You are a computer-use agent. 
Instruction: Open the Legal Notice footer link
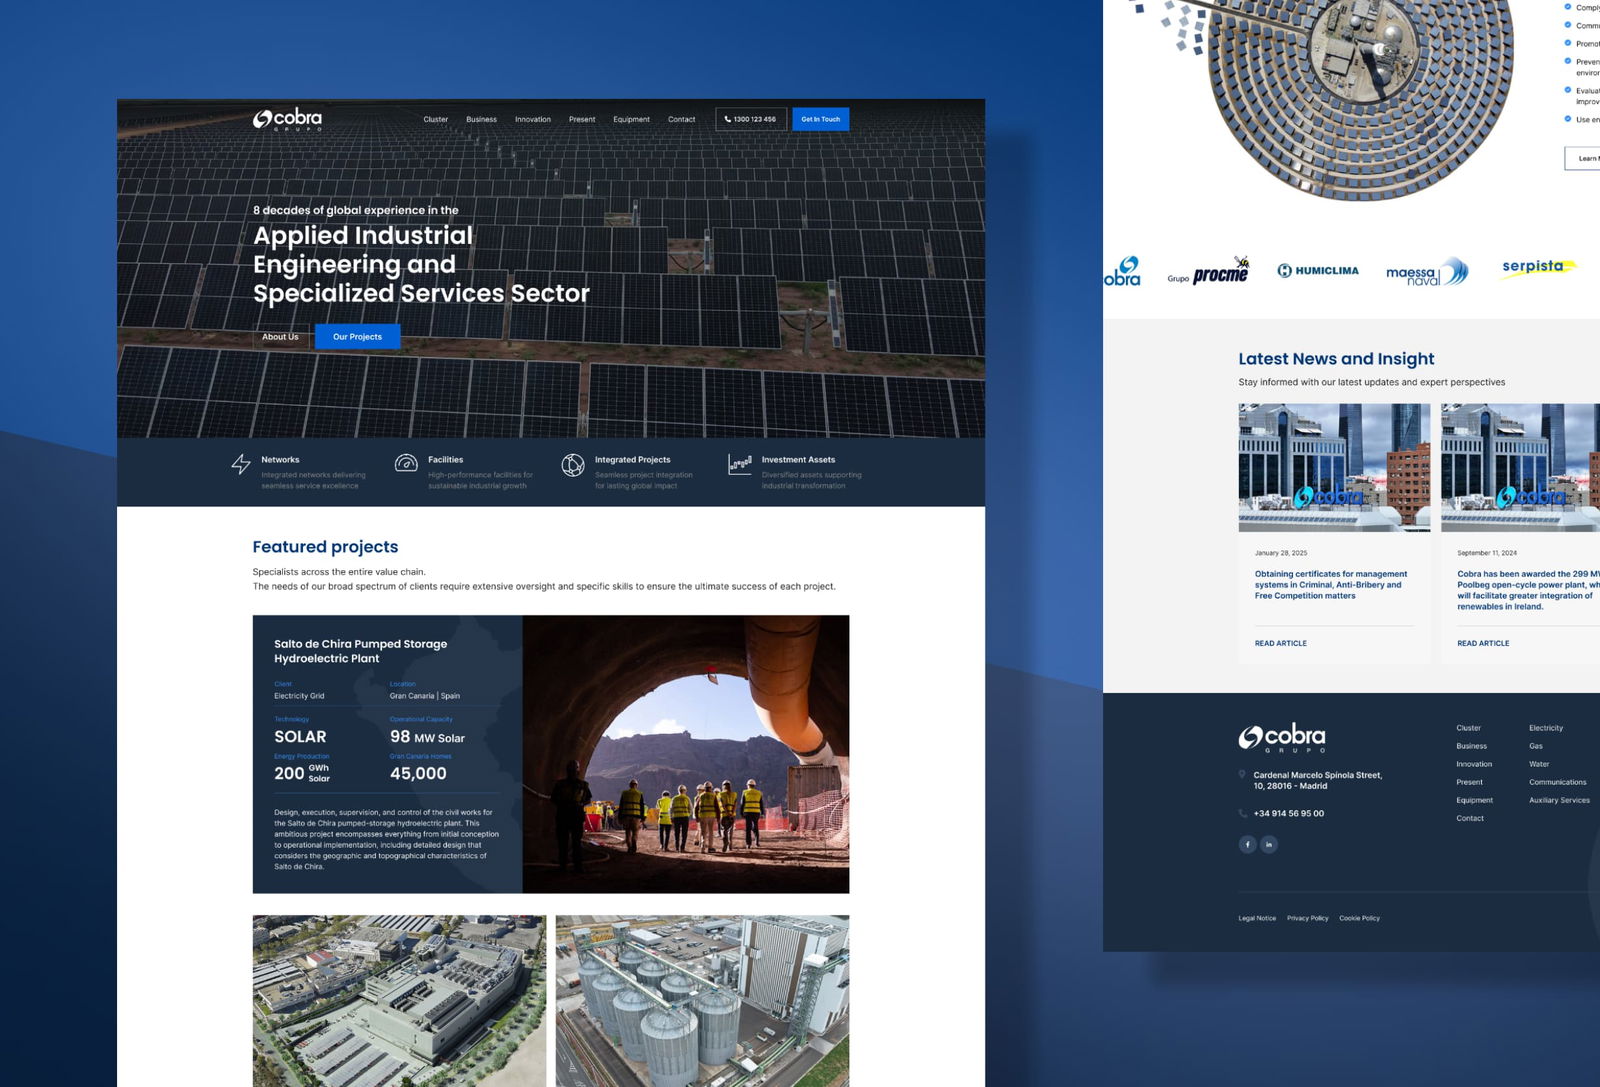coord(1257,918)
